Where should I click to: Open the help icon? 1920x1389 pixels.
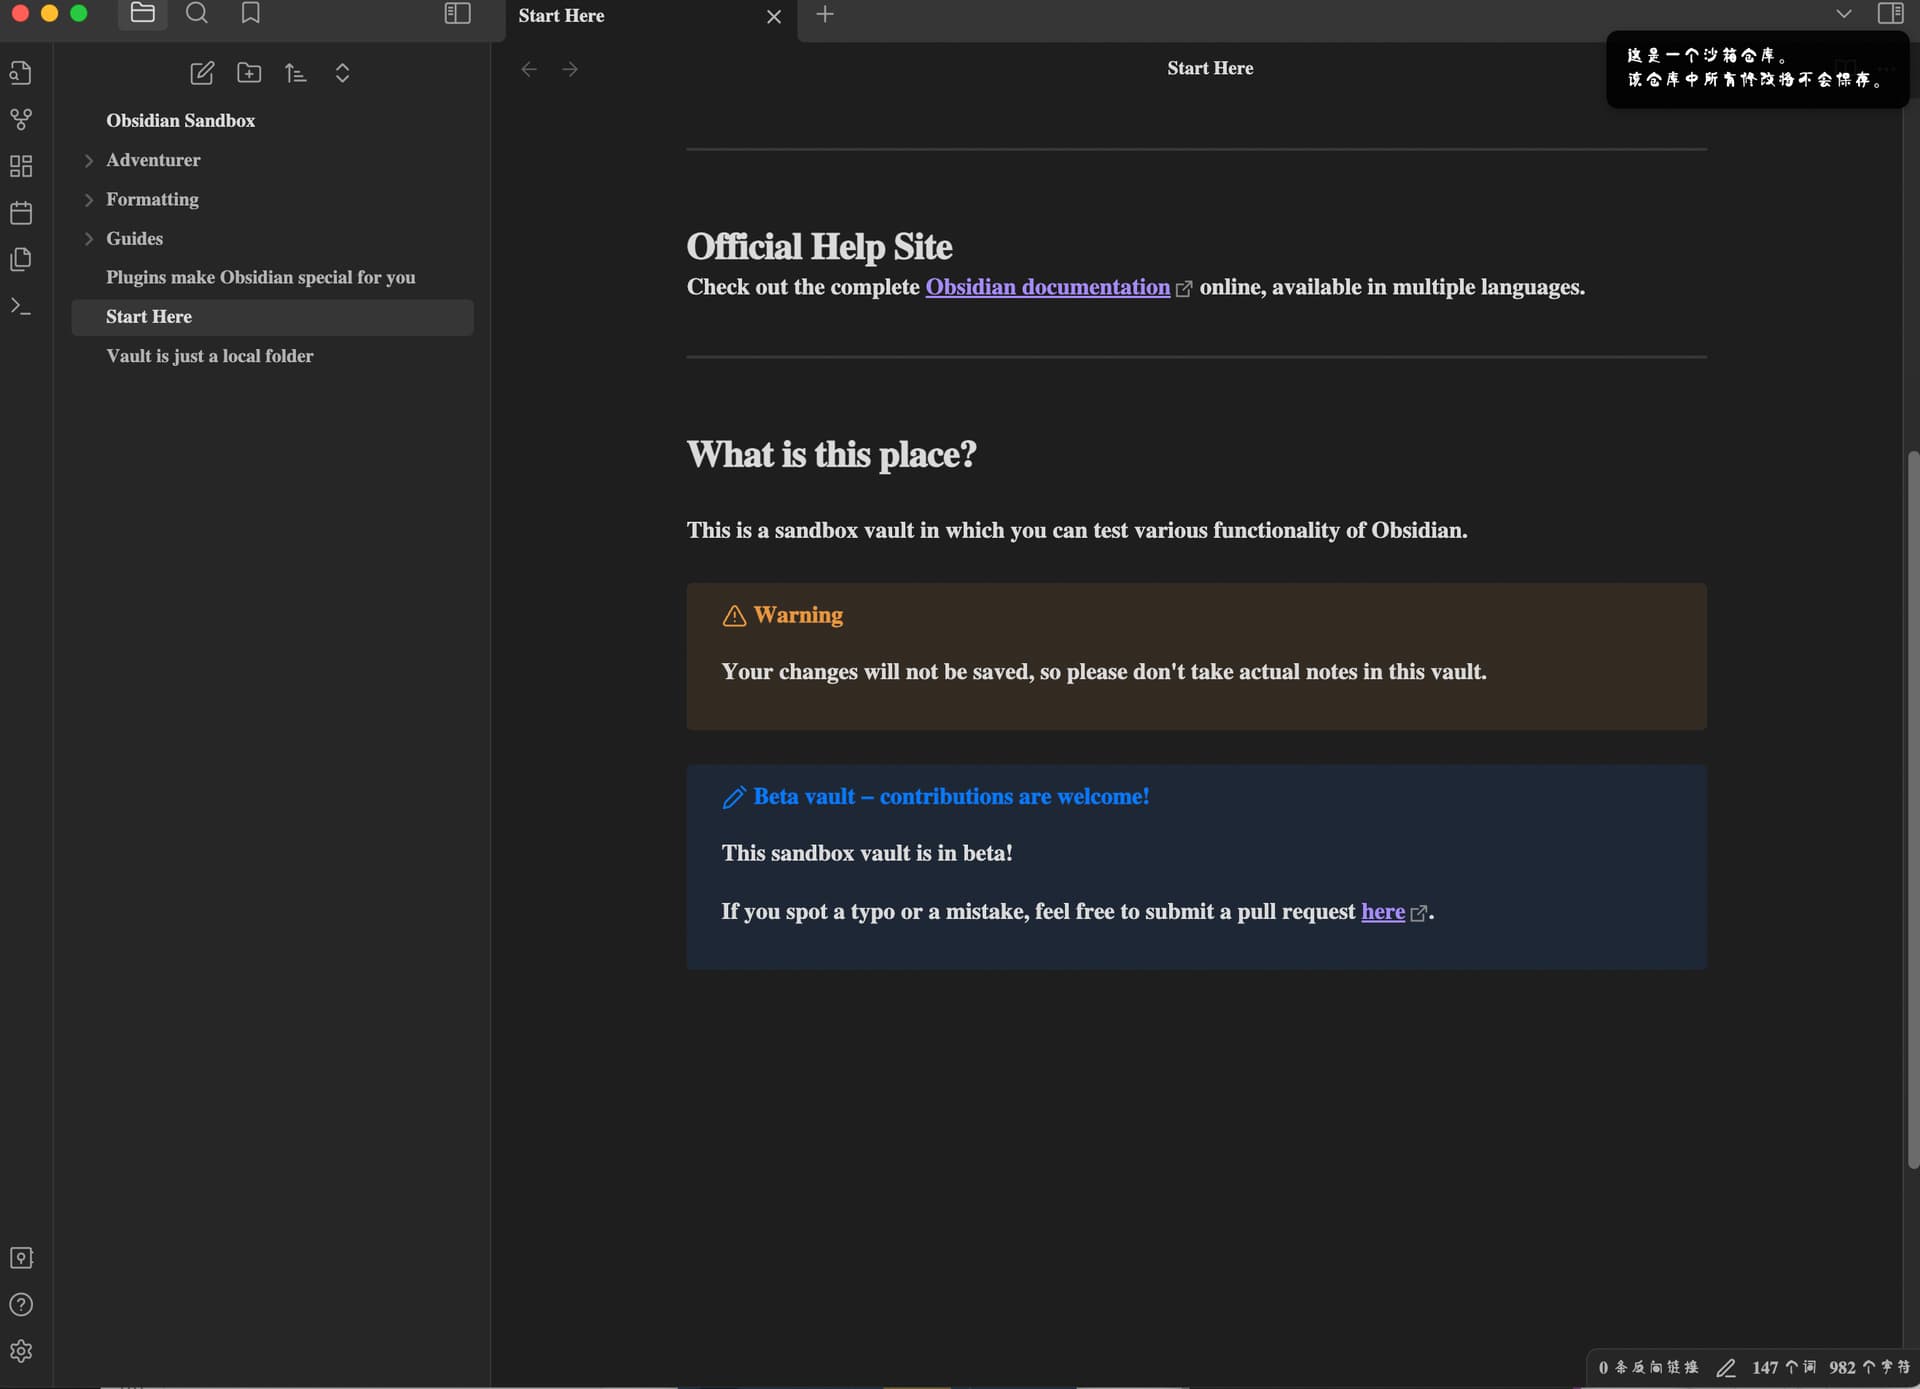pyautogui.click(x=21, y=1305)
